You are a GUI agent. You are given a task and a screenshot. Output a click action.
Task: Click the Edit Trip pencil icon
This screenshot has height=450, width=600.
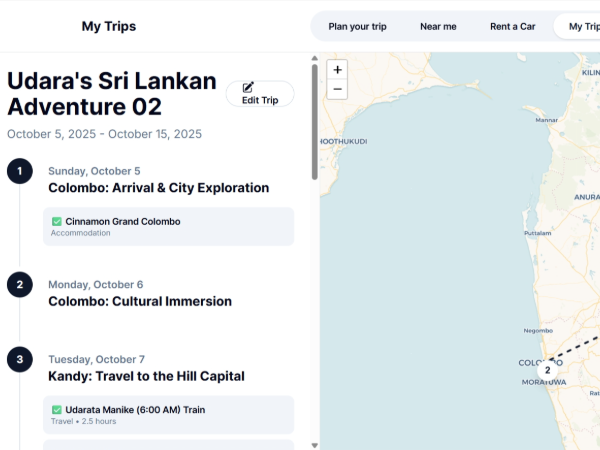(x=249, y=87)
